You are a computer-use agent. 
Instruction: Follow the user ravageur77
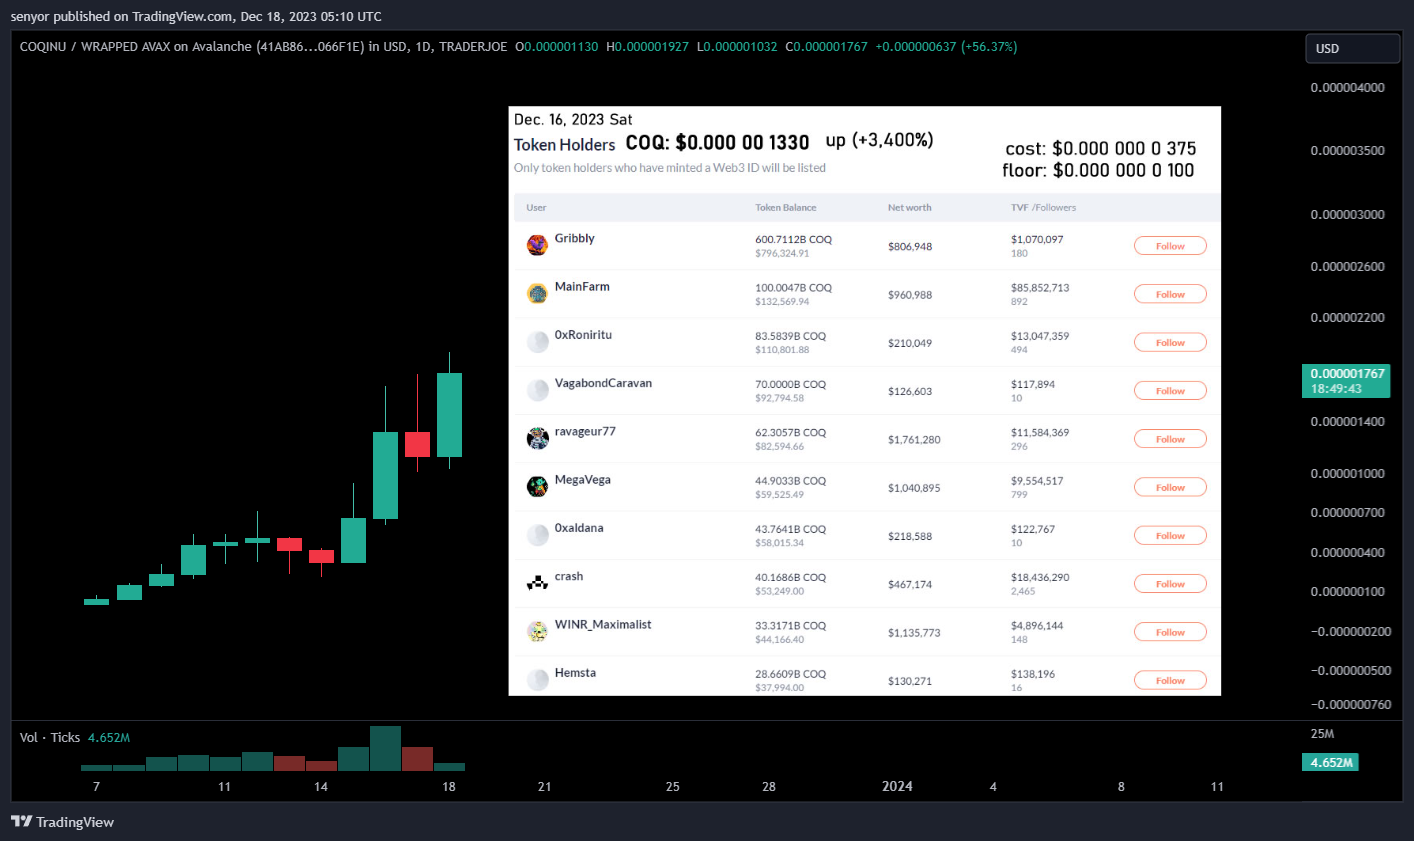[1170, 439]
